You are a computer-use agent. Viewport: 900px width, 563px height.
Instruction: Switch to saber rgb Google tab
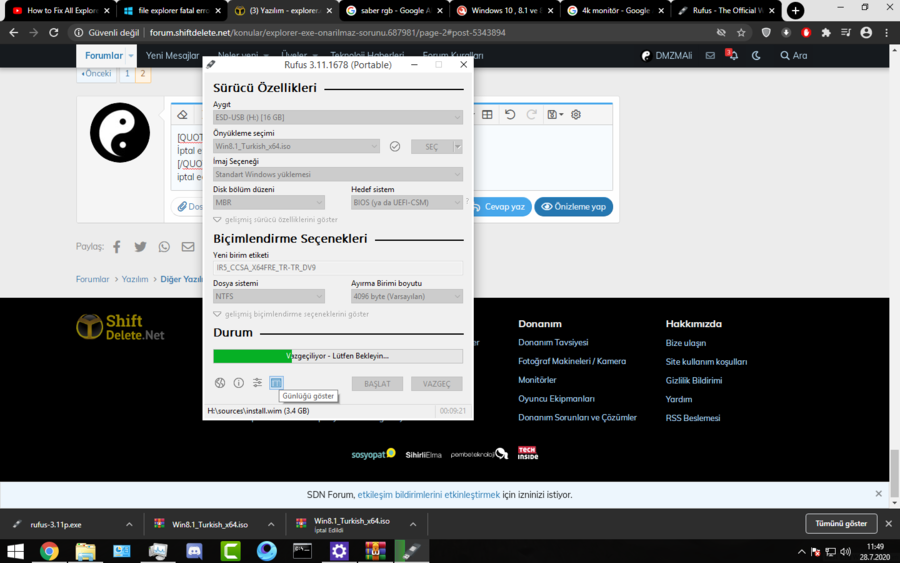(395, 10)
